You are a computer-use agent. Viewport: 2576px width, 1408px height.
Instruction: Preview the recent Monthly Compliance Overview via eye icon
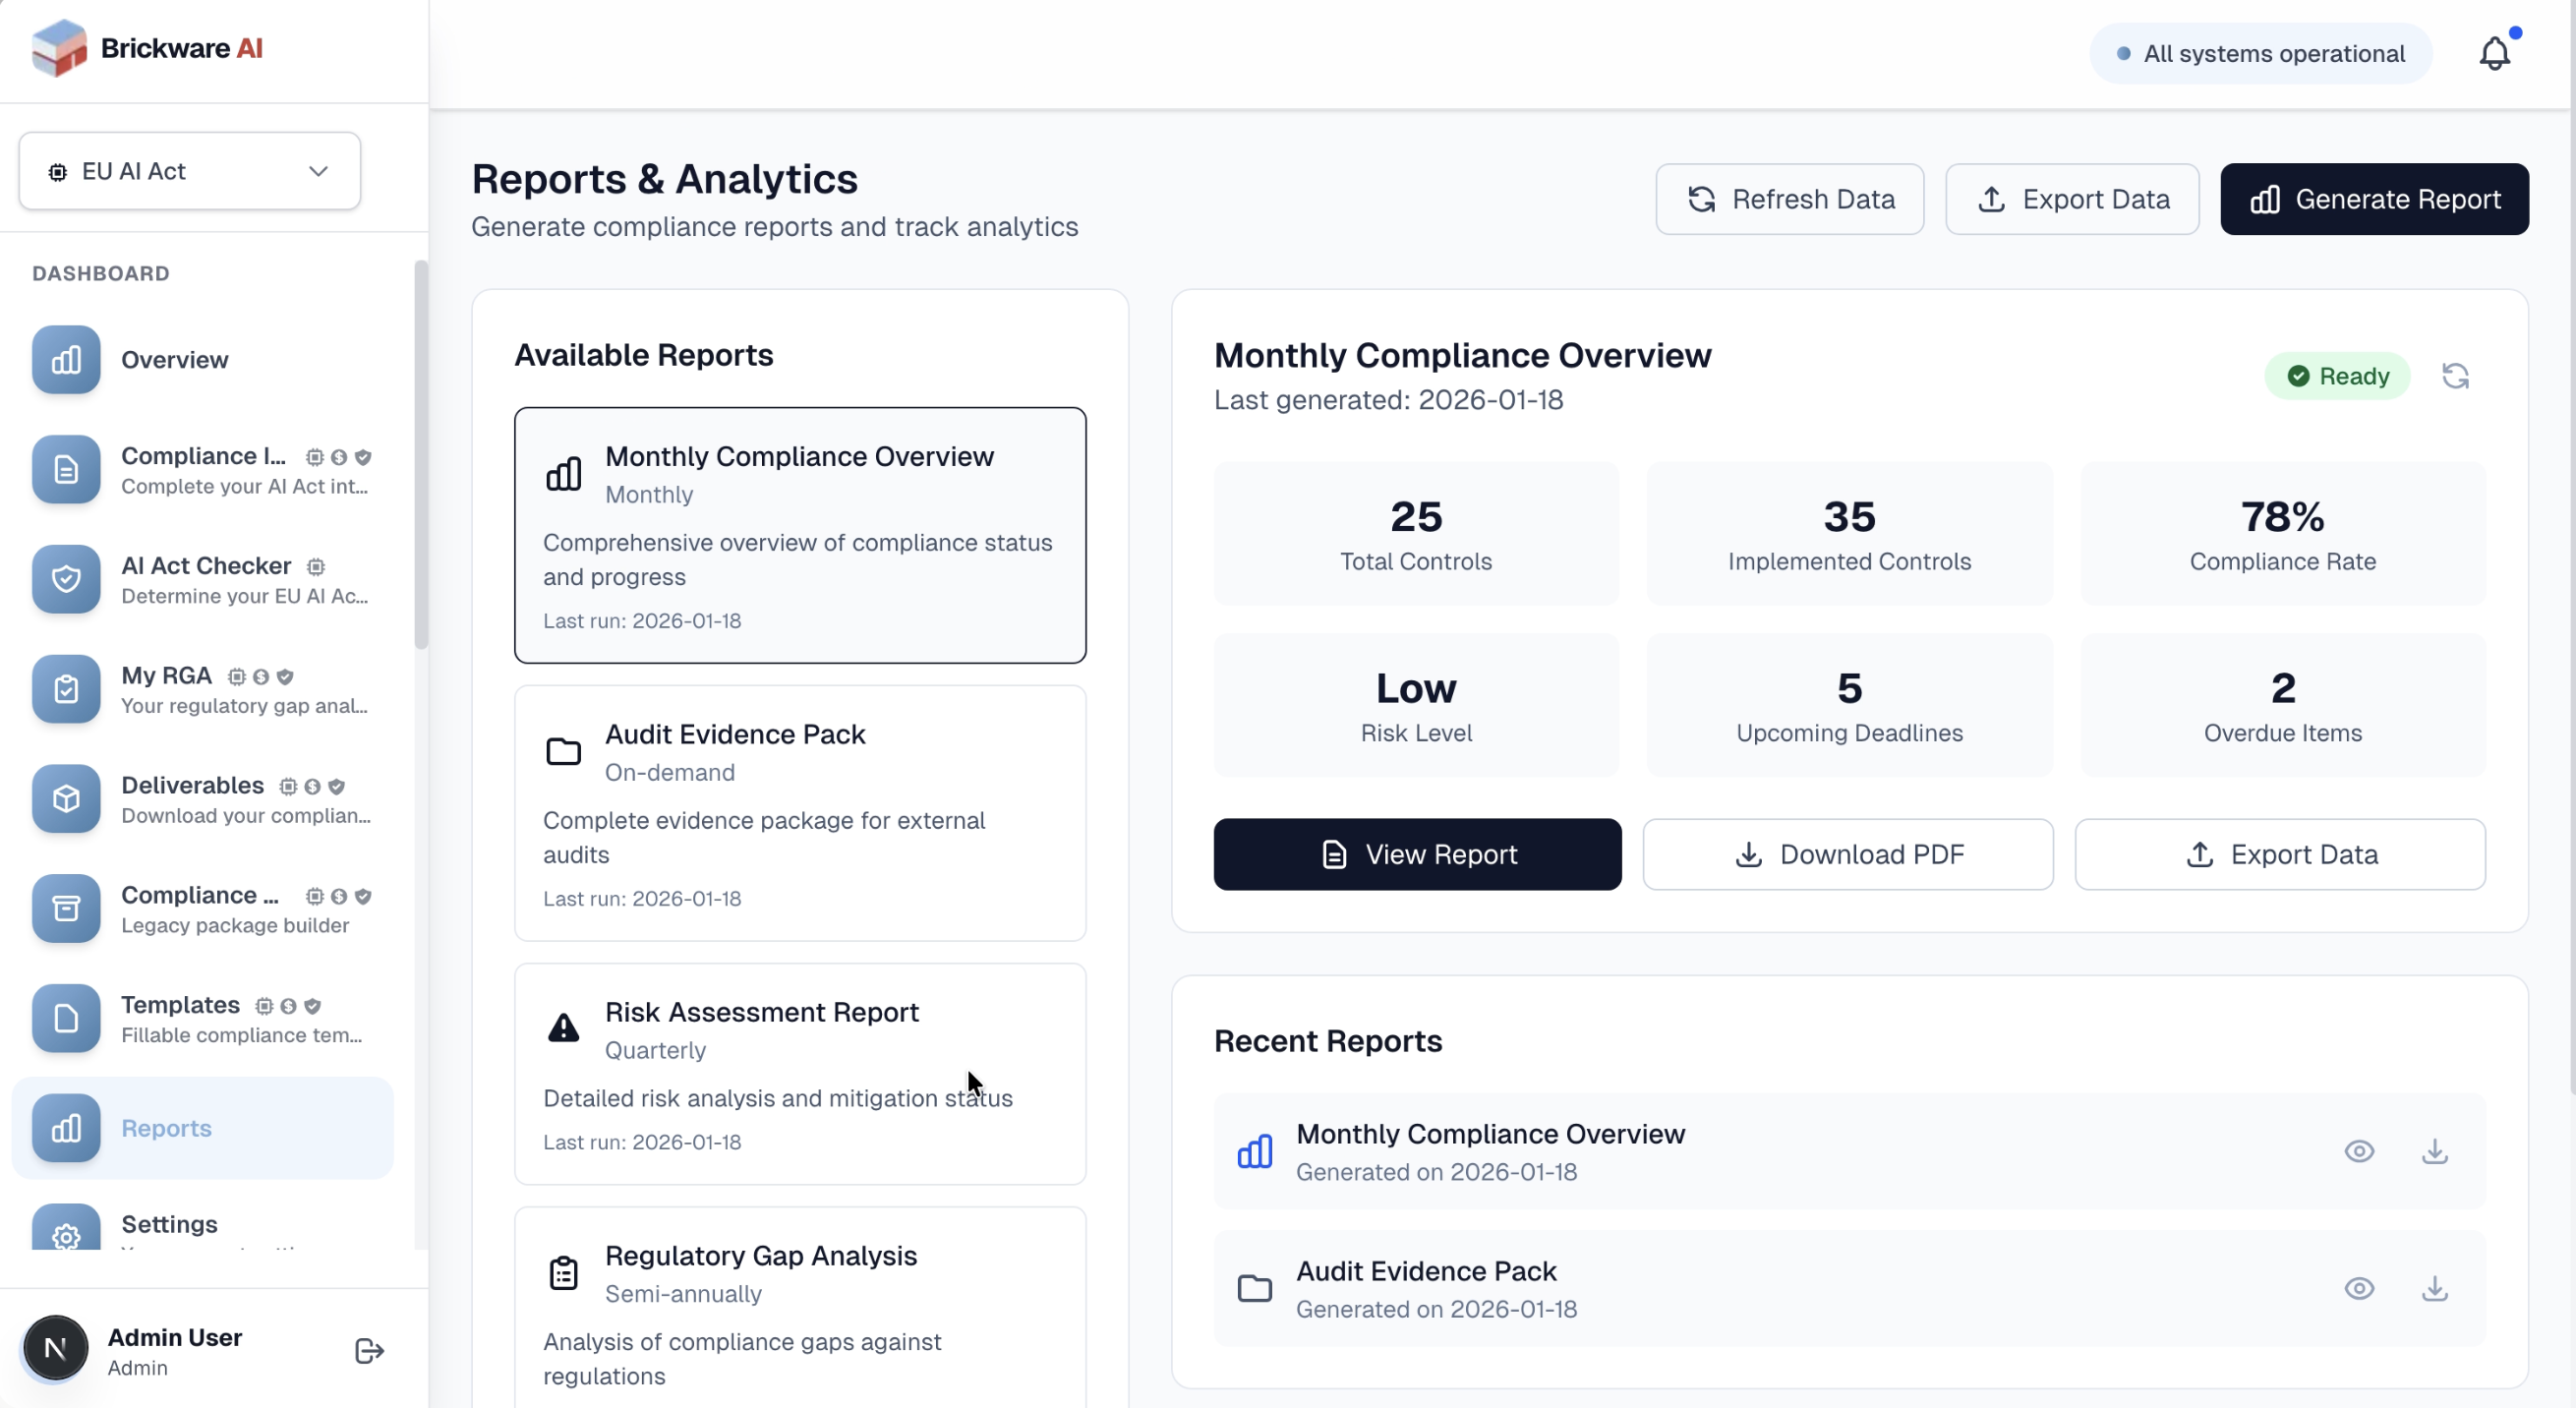pyautogui.click(x=2358, y=1151)
